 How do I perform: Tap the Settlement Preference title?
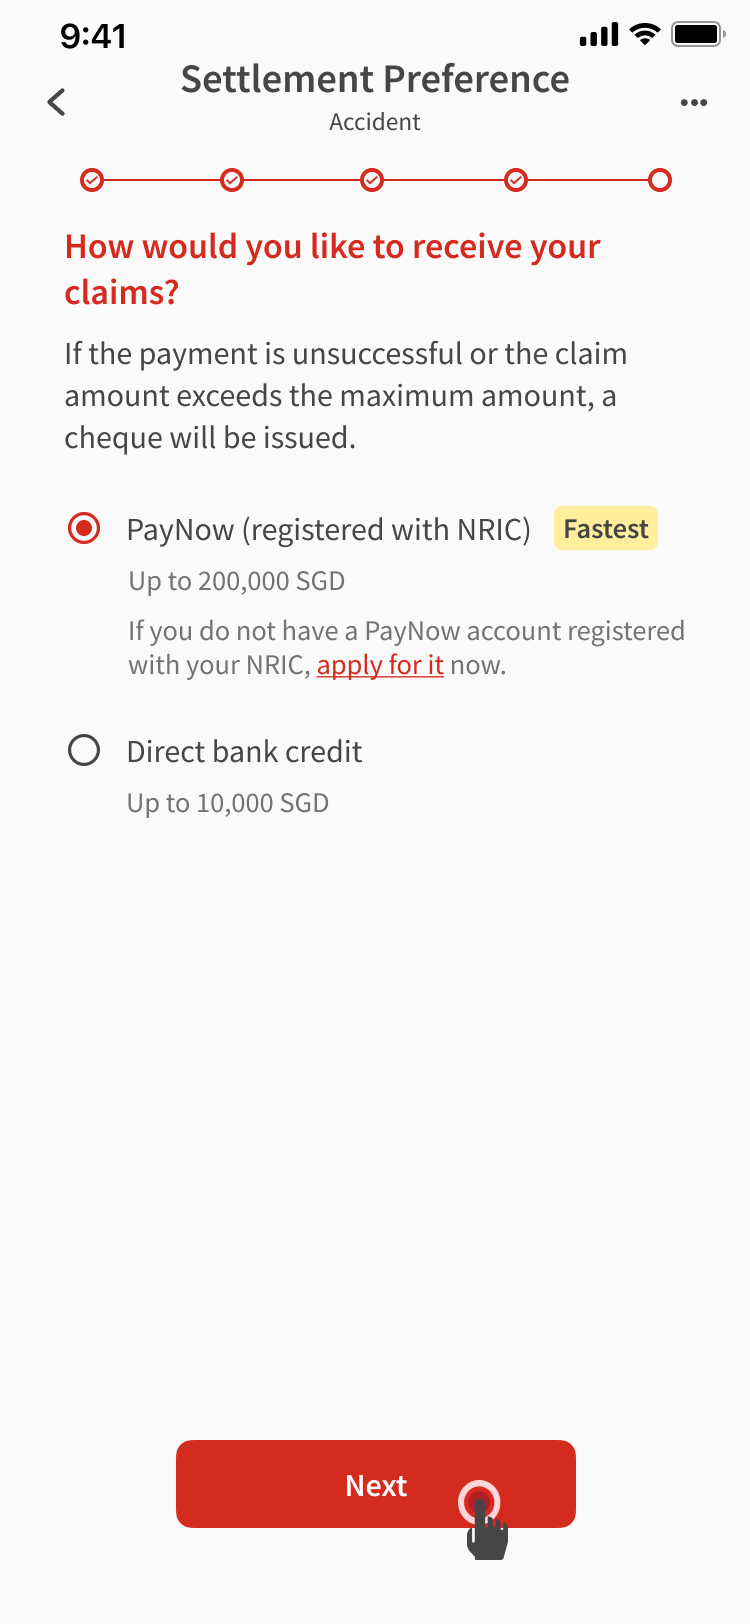[x=375, y=79]
